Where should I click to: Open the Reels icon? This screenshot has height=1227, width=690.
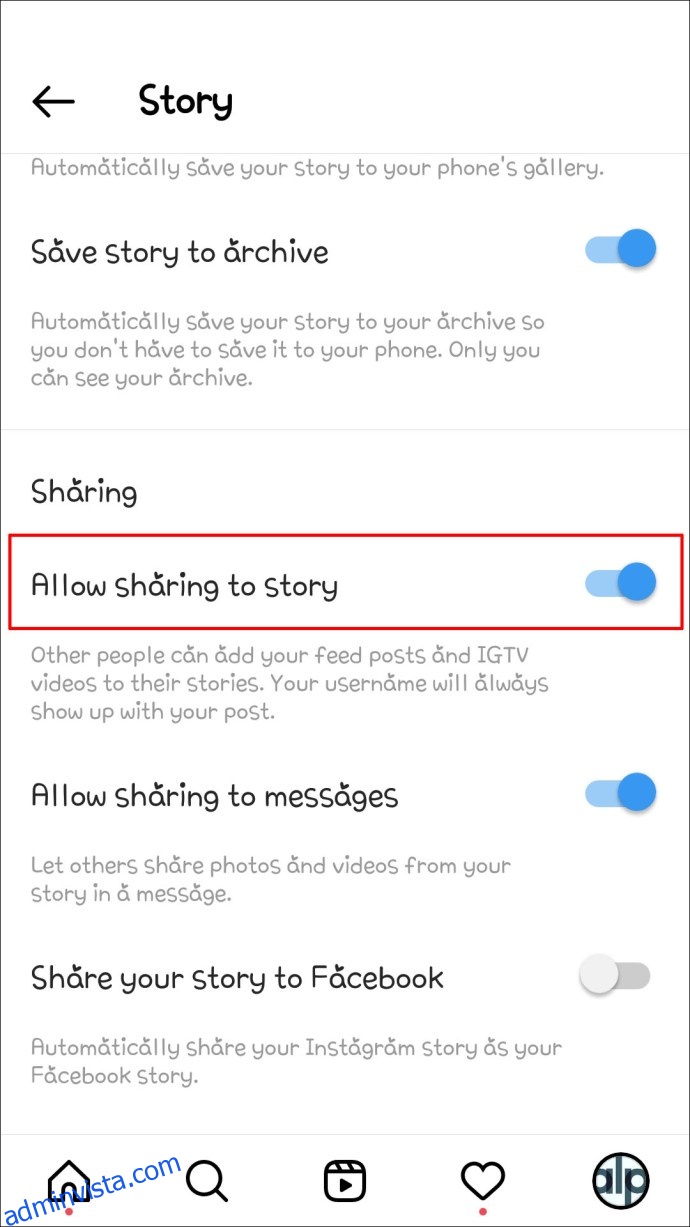pyautogui.click(x=345, y=1181)
